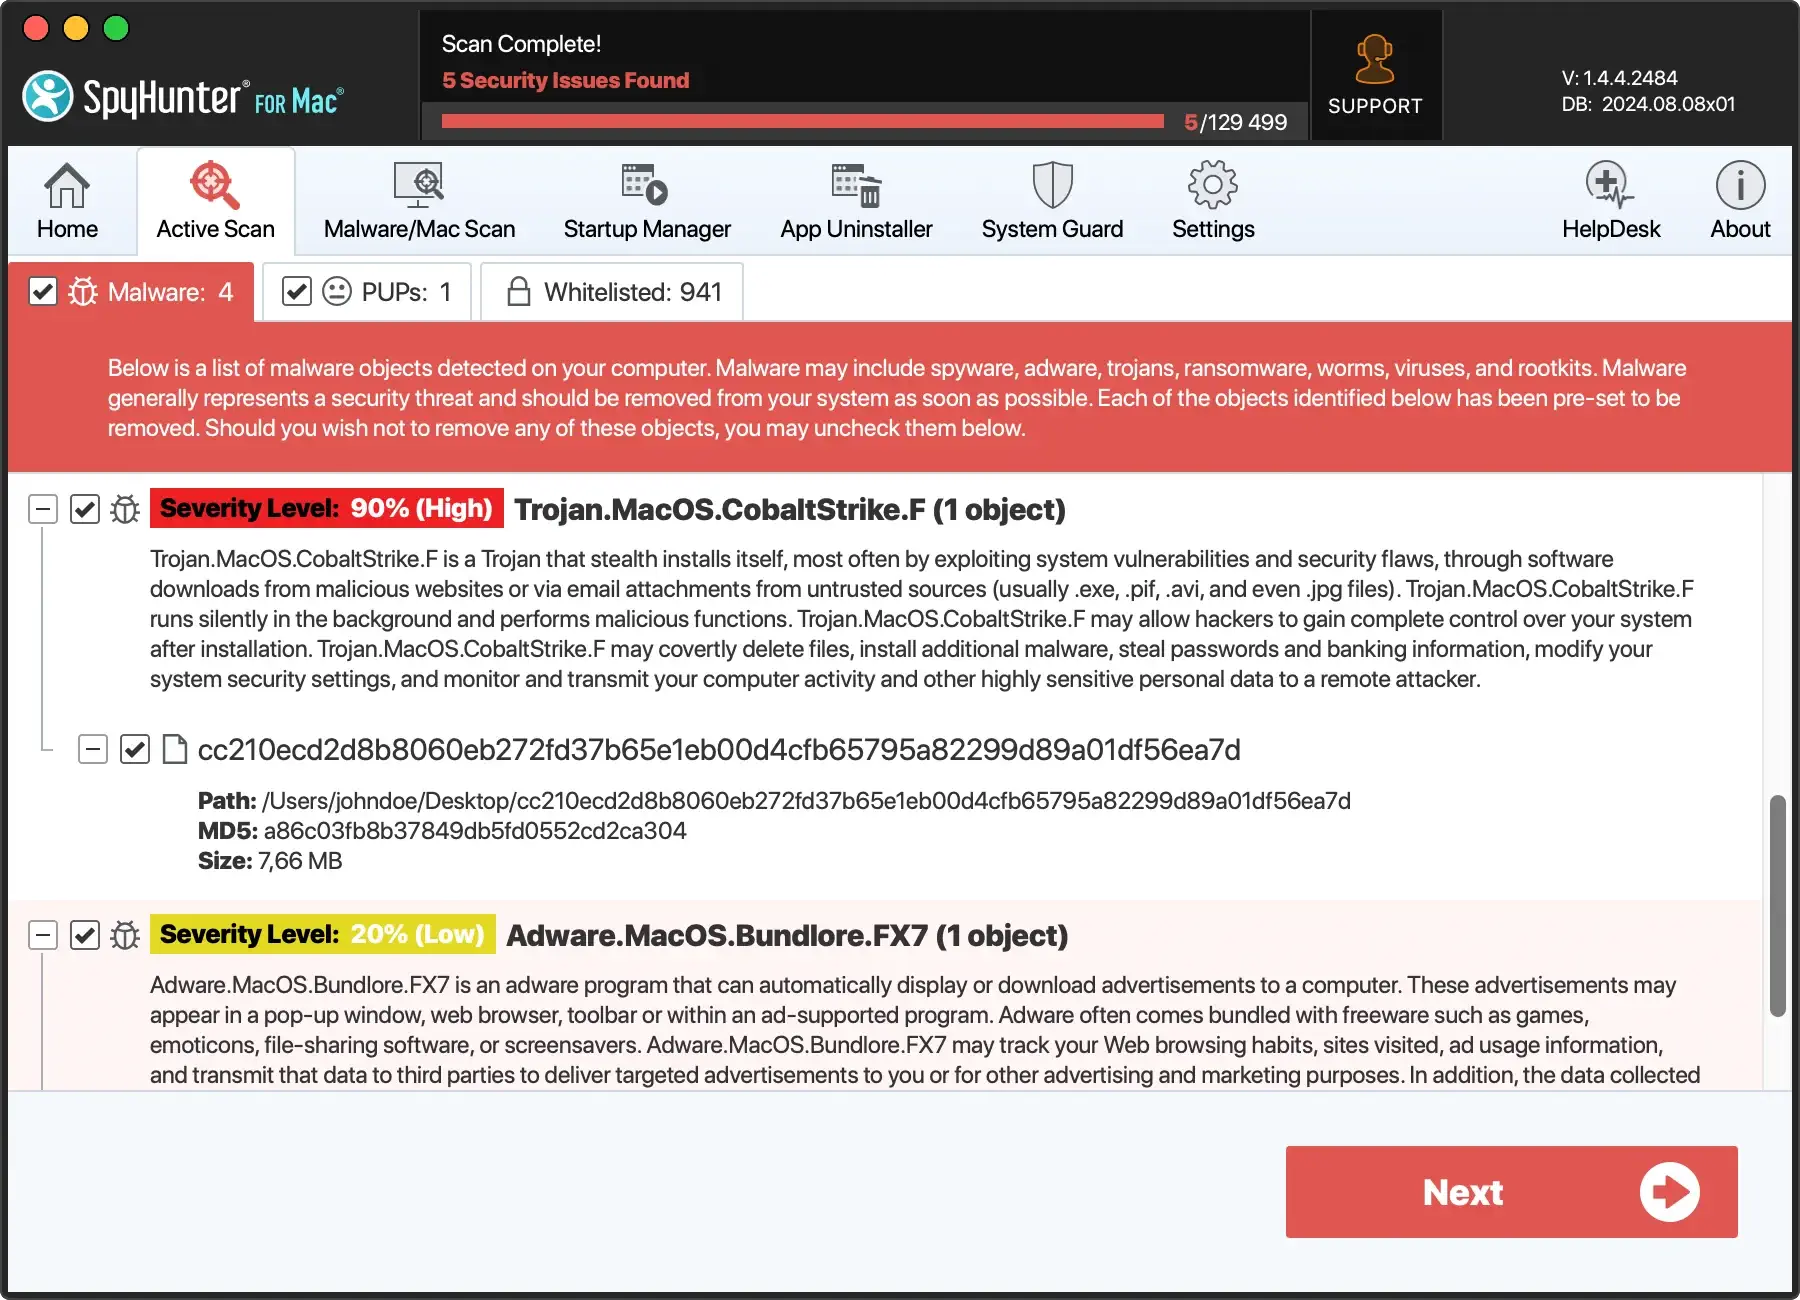Click the macOS green zoom window button
Image resolution: width=1800 pixels, height=1300 pixels.
pyautogui.click(x=116, y=28)
